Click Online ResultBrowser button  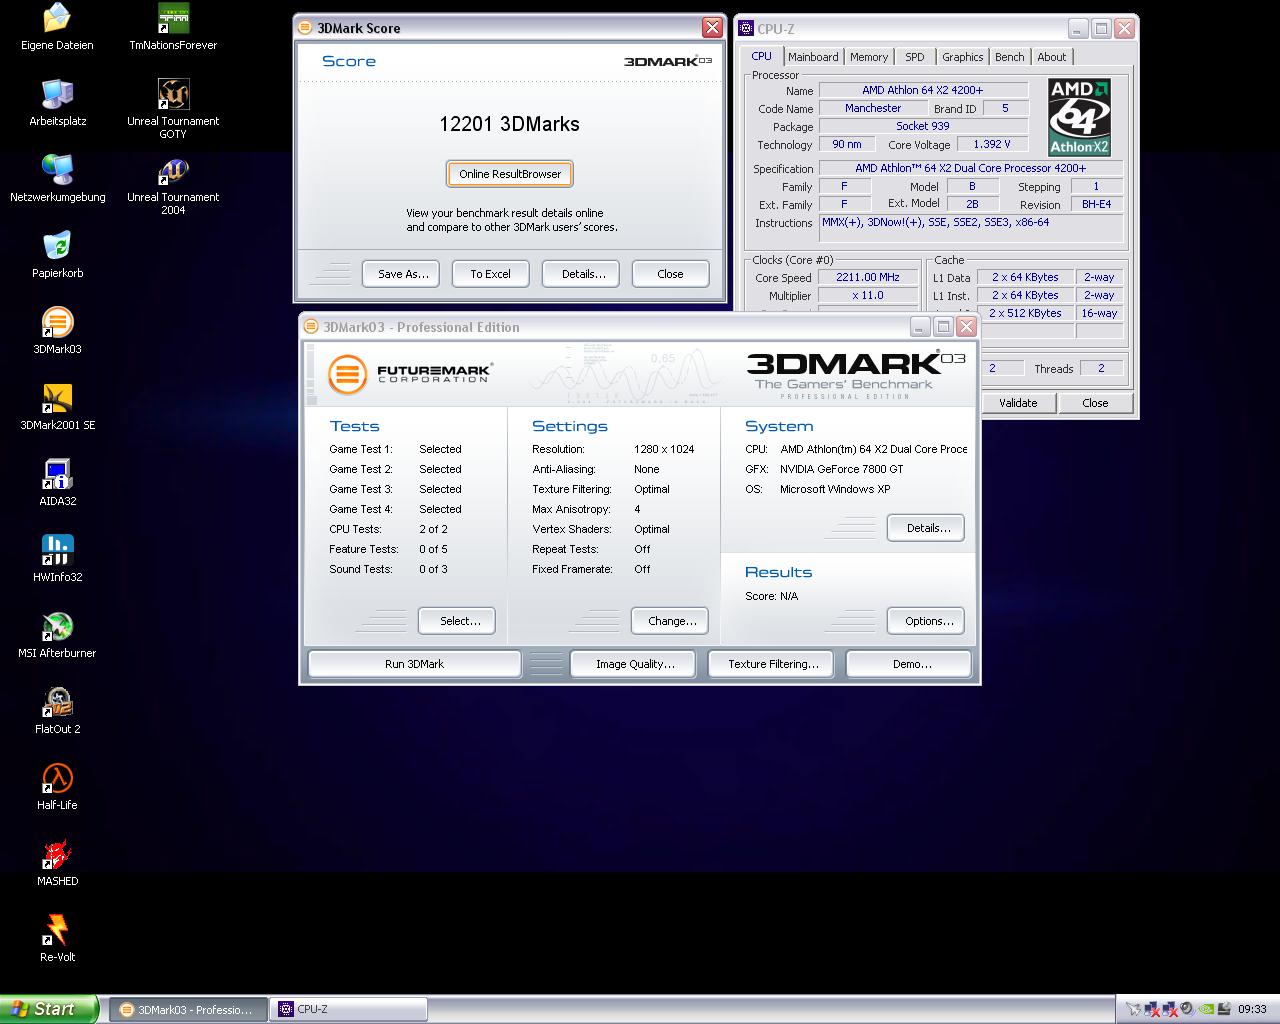[x=510, y=174]
